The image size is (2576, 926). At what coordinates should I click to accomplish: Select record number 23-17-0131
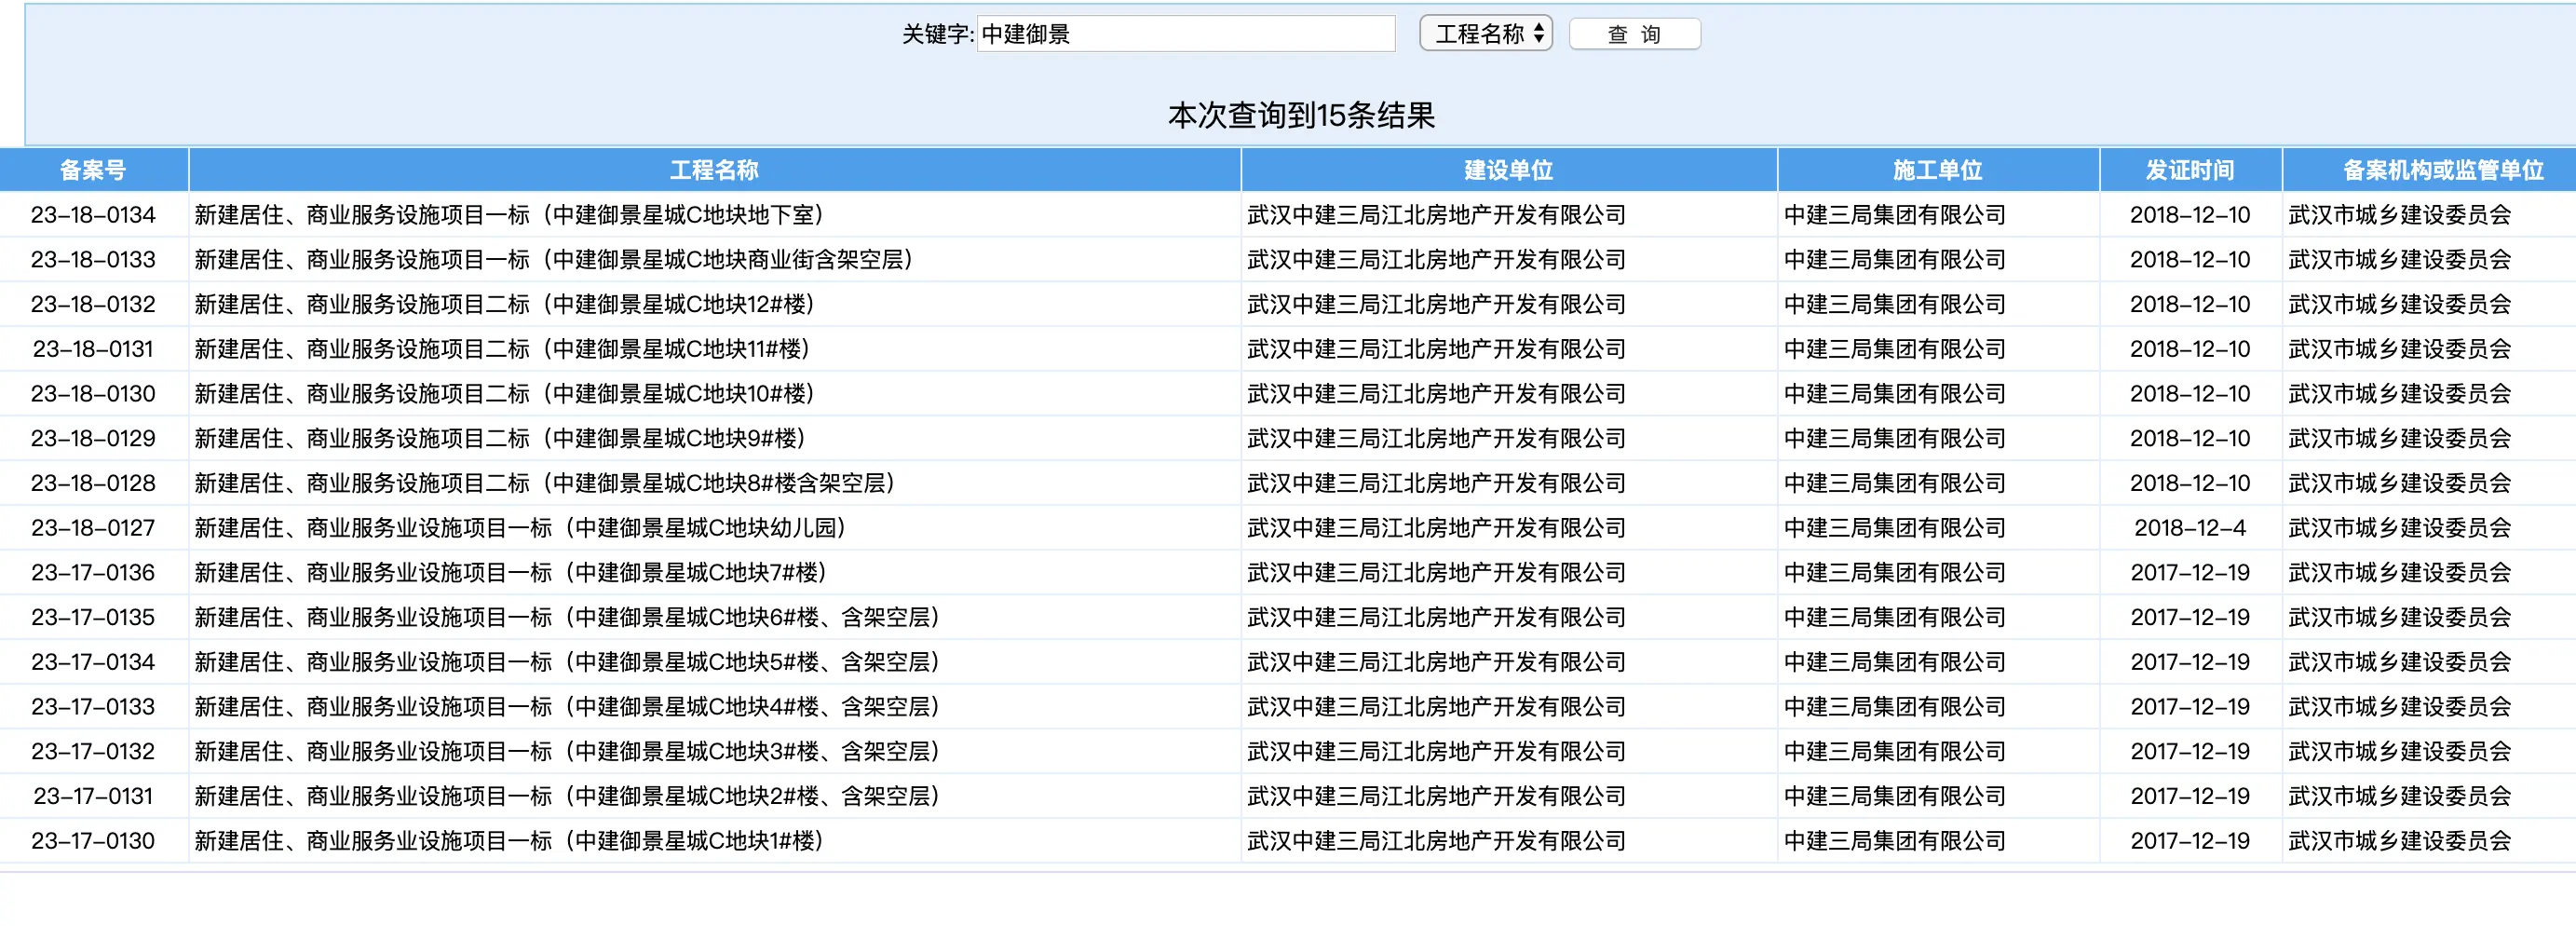93,796
